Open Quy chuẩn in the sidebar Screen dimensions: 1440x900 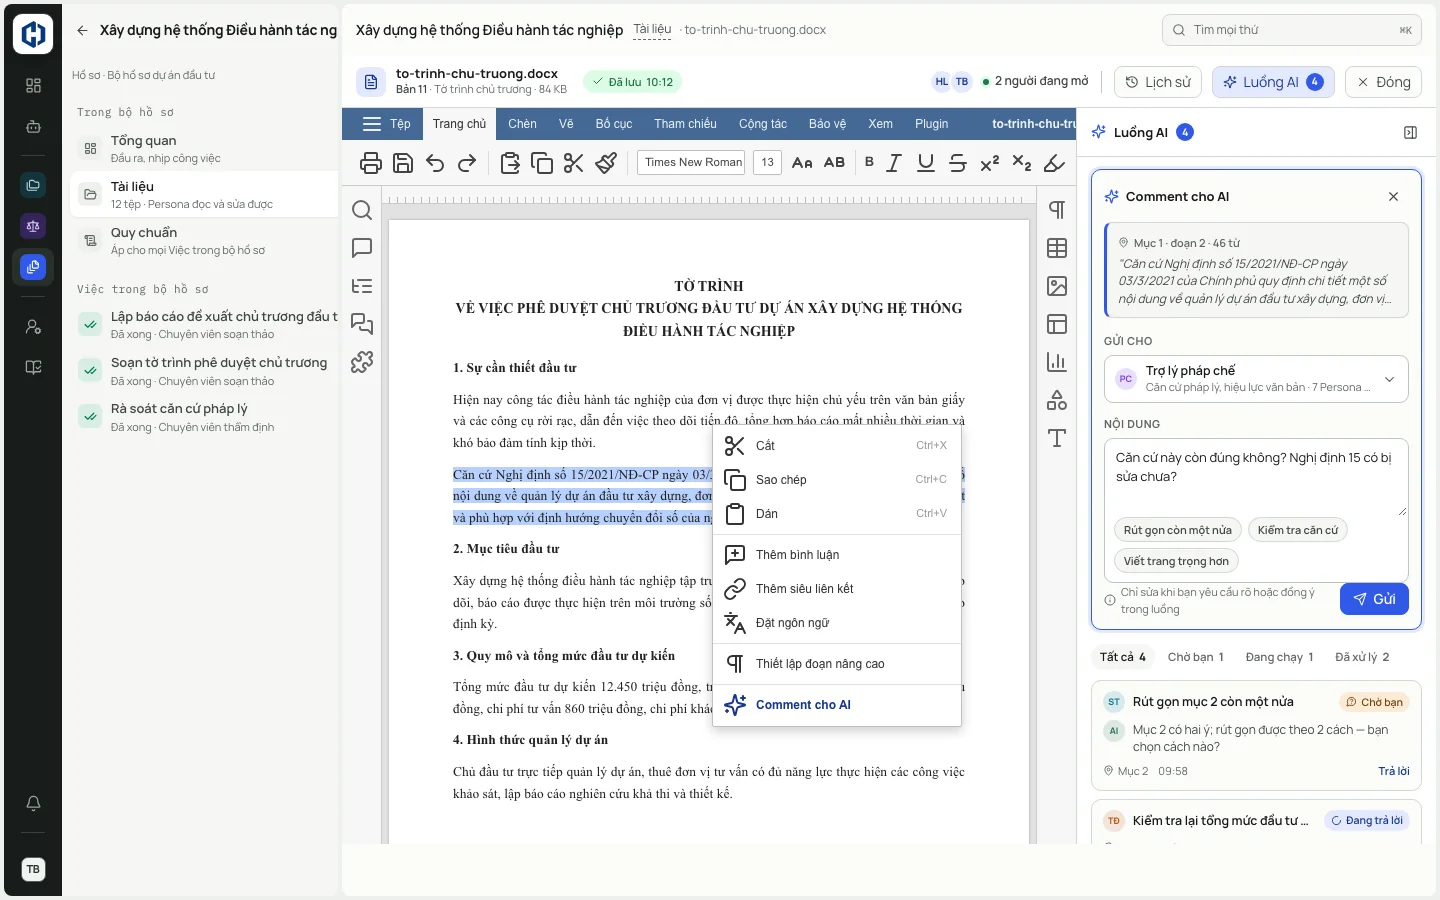(x=205, y=241)
